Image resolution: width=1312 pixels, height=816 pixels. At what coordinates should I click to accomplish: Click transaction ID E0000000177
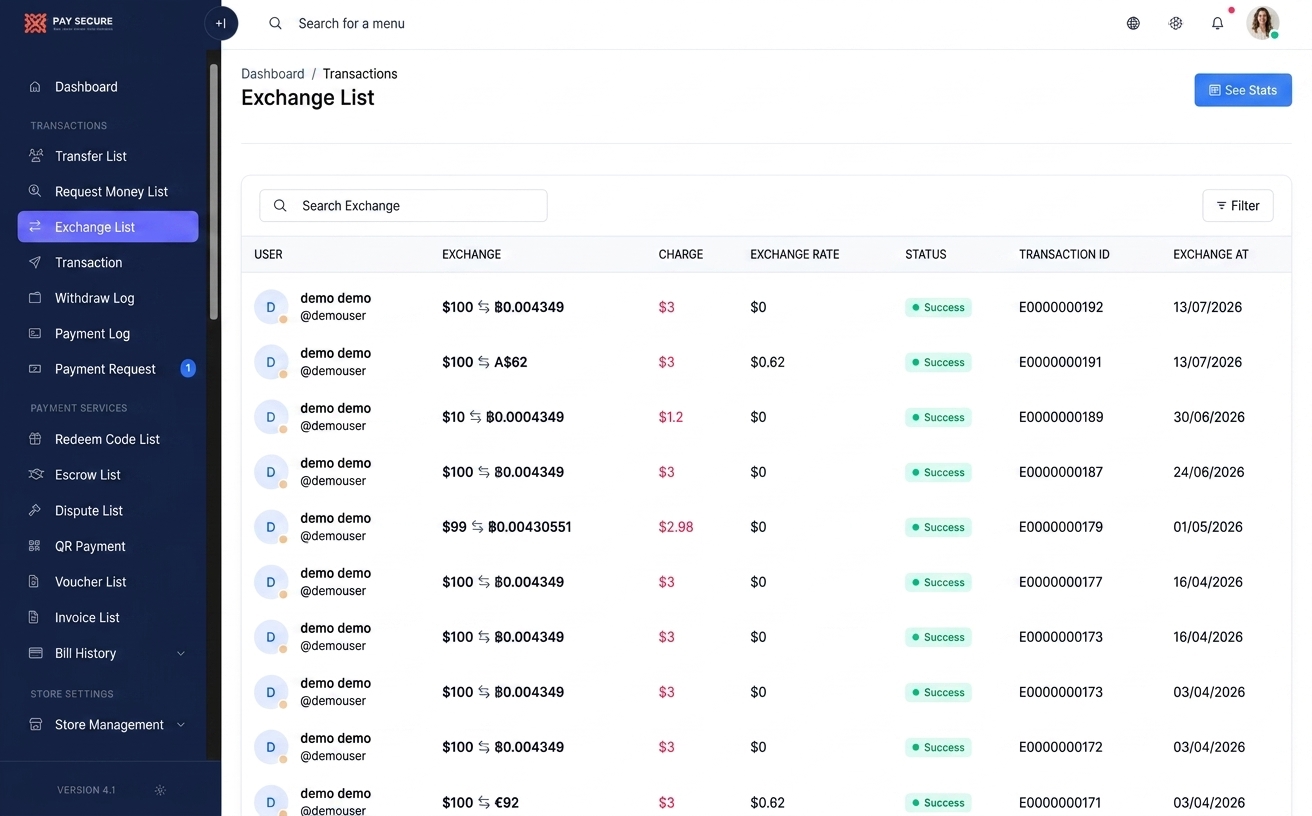(1061, 582)
